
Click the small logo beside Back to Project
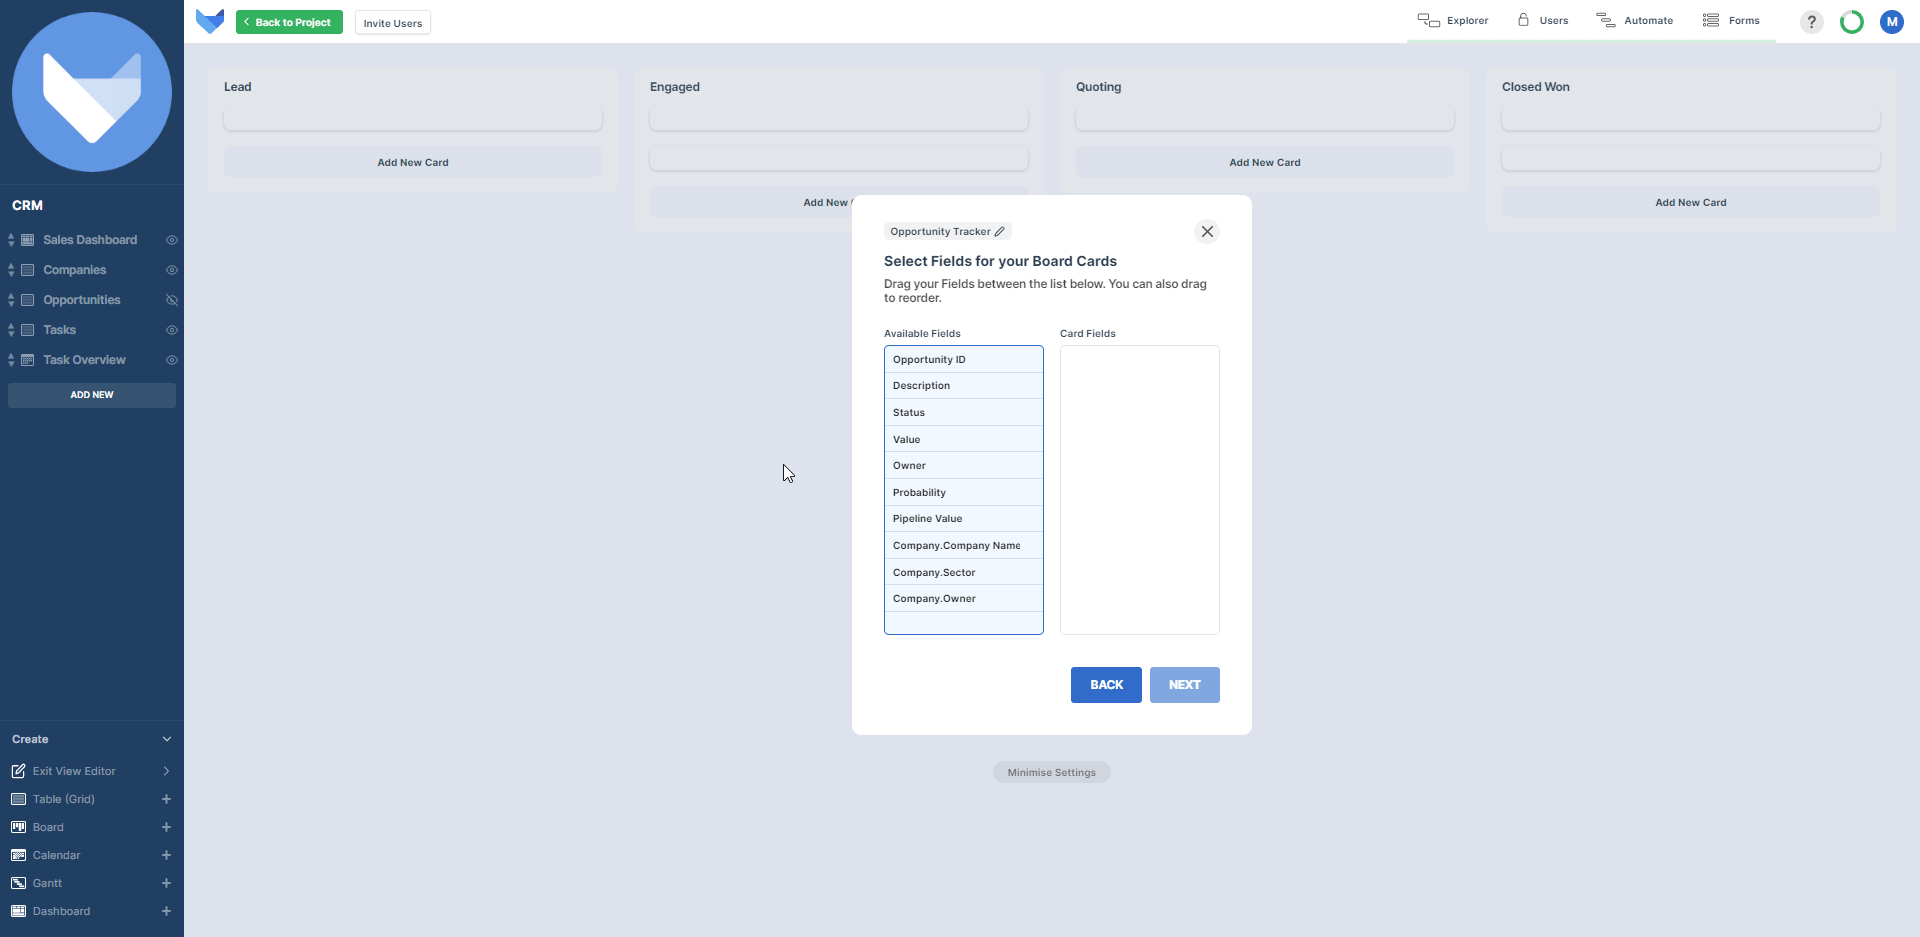click(210, 21)
